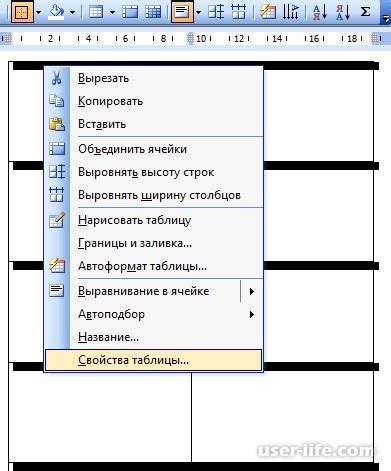
Task: Open Свойства таблицы... highlighted entry
Action: point(153,360)
